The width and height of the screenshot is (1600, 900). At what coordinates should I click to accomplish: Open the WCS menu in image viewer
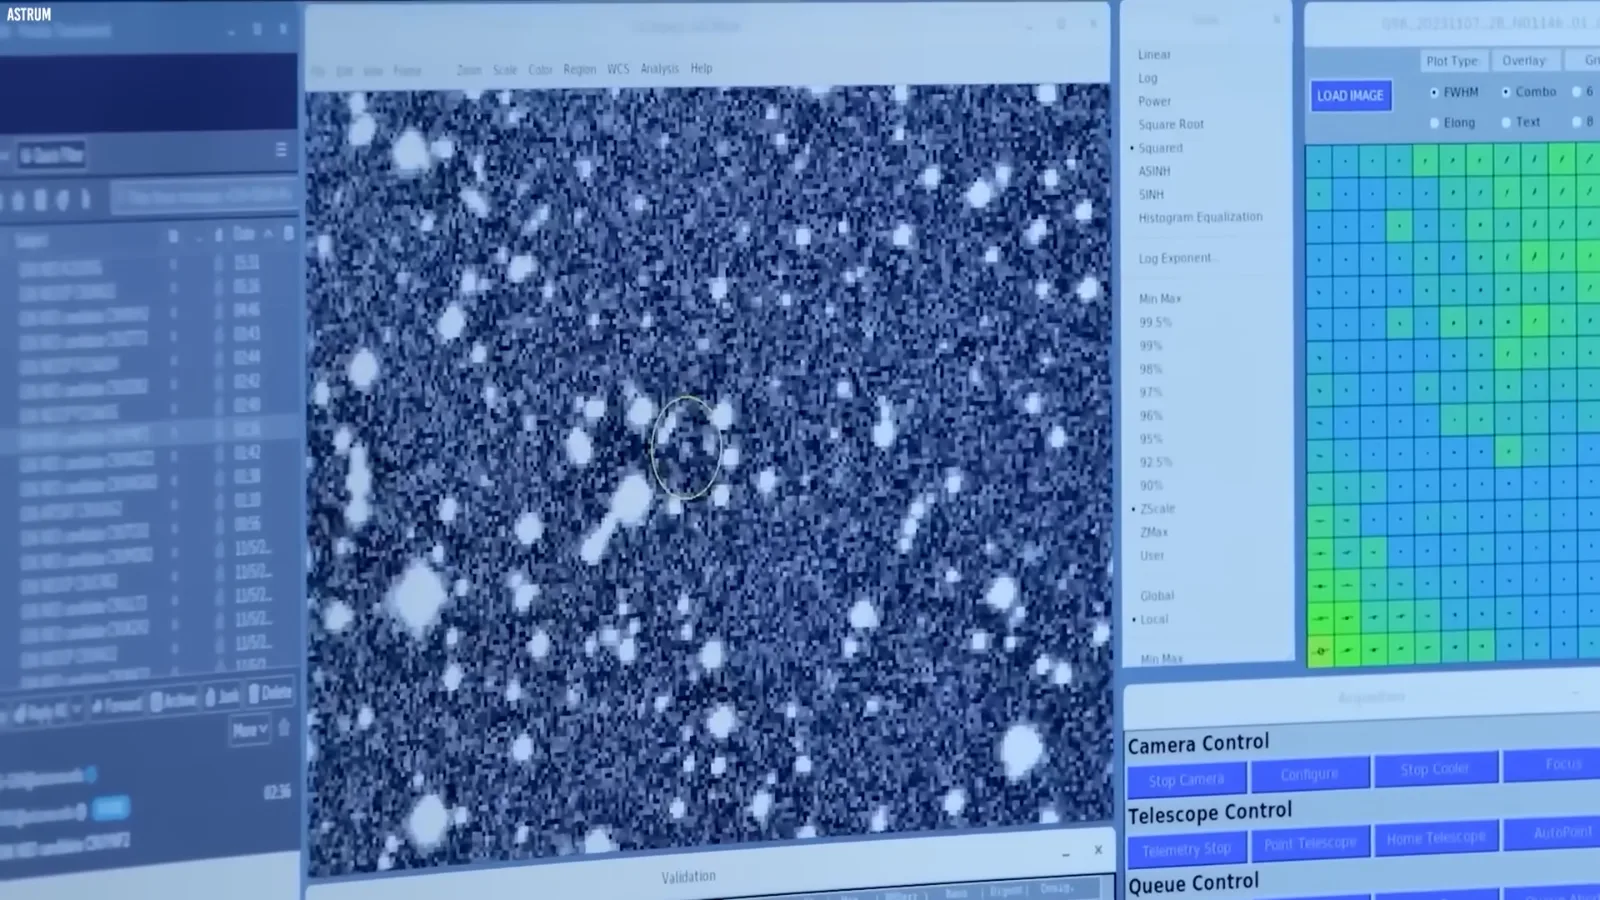618,69
